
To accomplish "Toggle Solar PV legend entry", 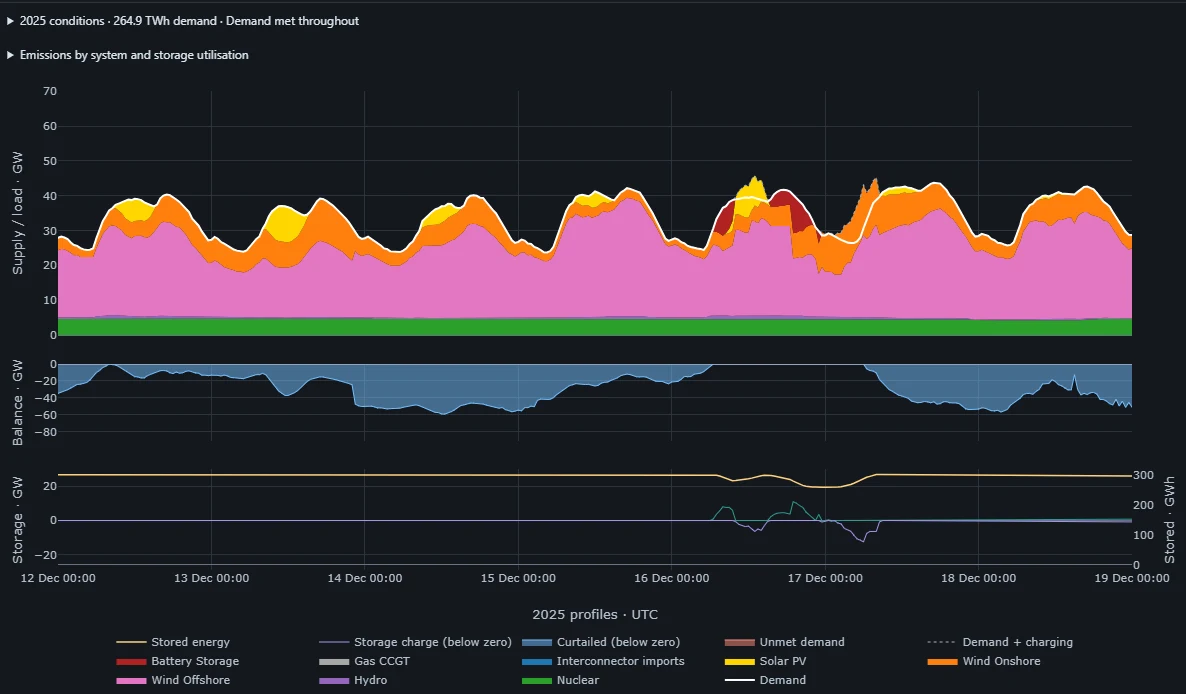I will [x=765, y=661].
